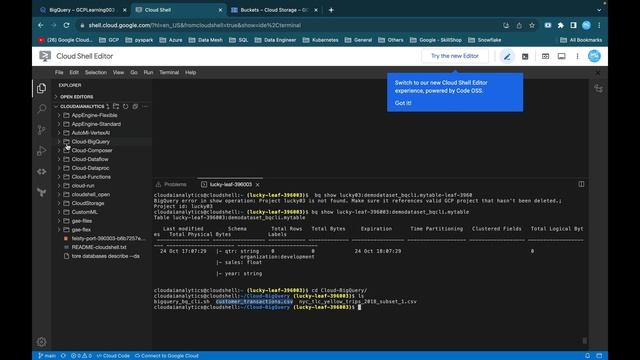Open the File menu
The image size is (640, 360).
coord(59,72)
